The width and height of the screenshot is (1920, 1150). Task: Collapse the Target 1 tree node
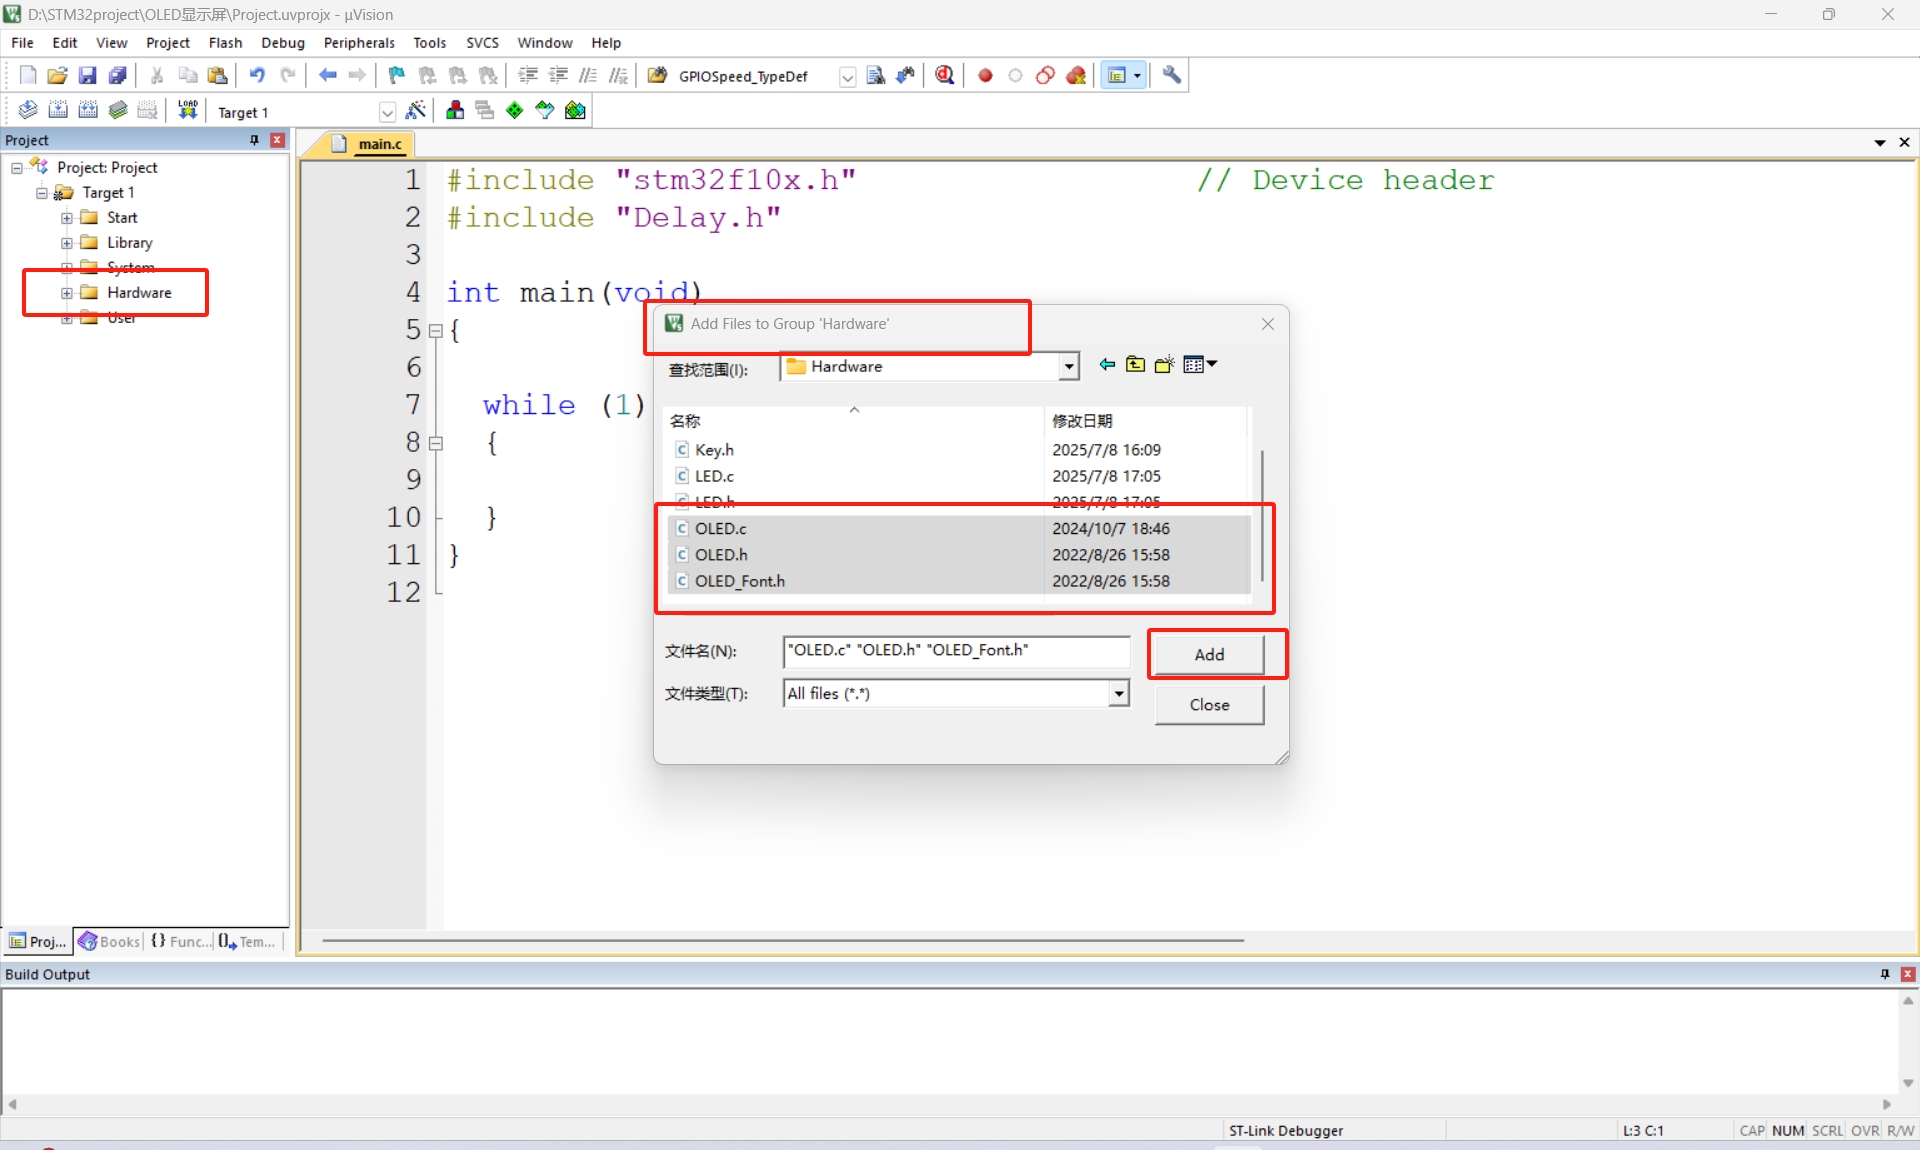point(41,193)
